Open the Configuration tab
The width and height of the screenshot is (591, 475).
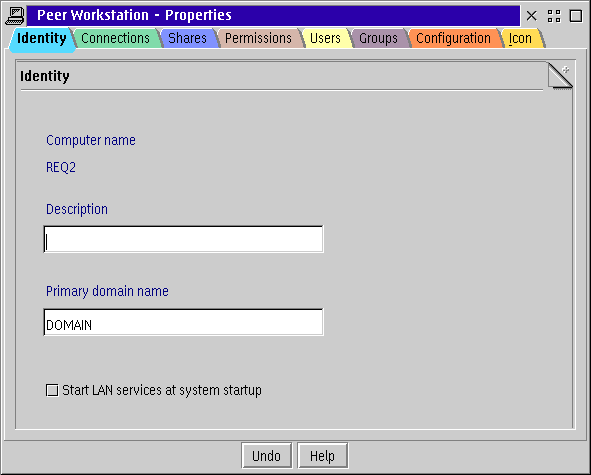pos(453,38)
